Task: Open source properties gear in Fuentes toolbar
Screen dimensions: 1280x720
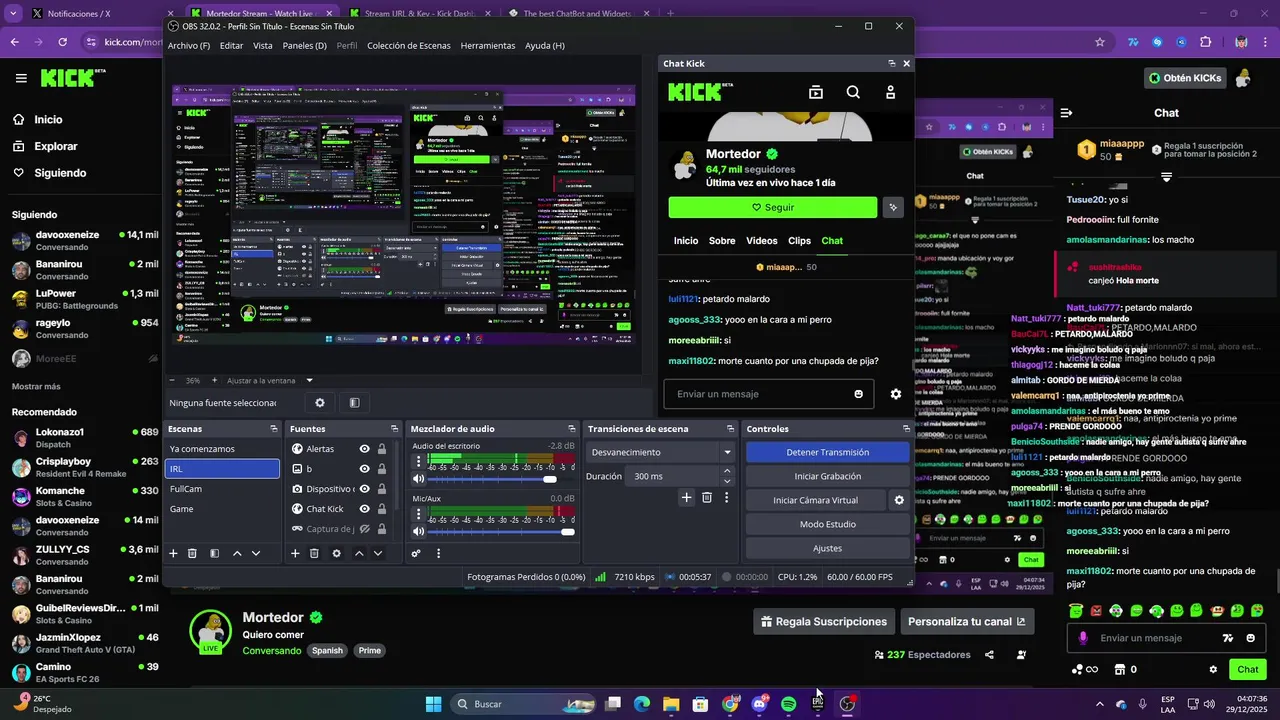Action: coord(336,553)
